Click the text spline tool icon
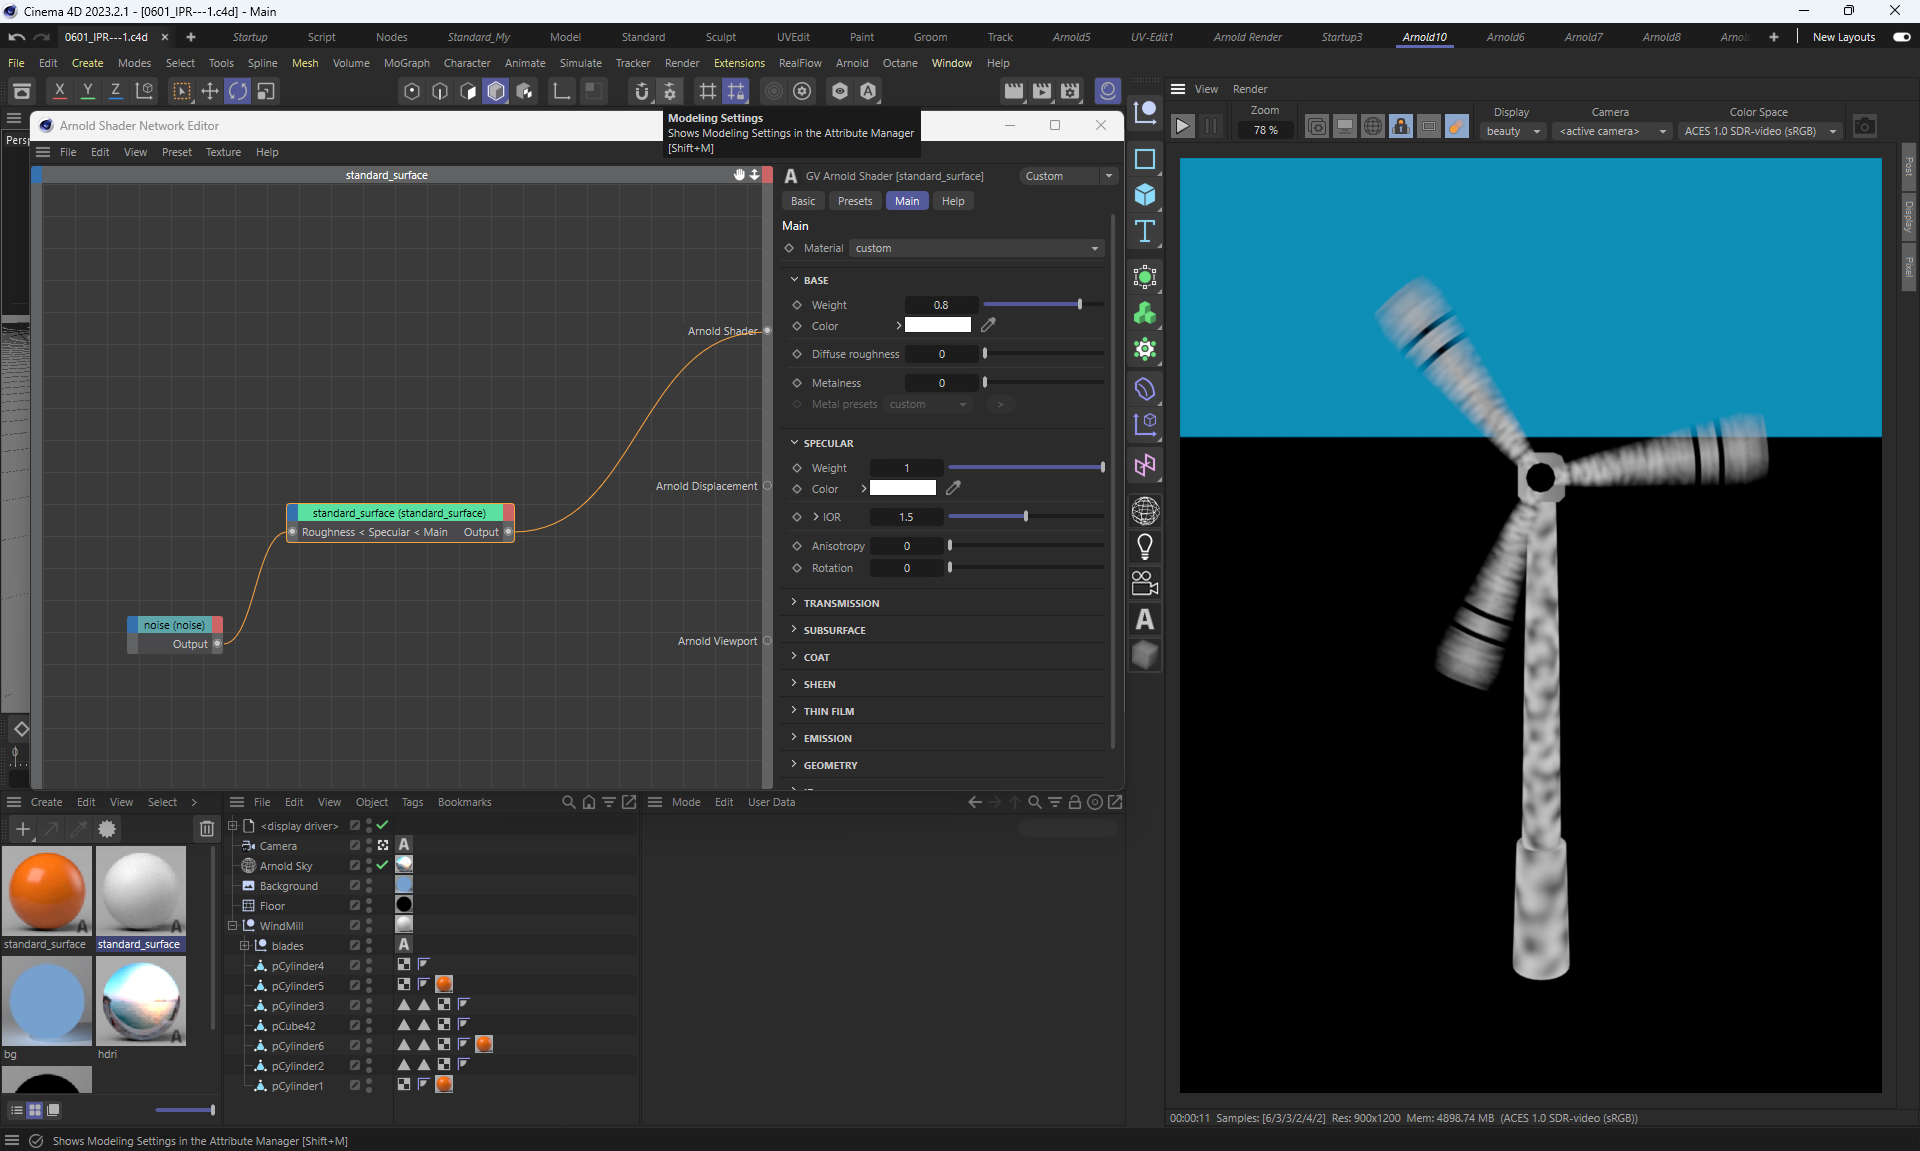Screen dimensions: 1920x1151 1145,232
